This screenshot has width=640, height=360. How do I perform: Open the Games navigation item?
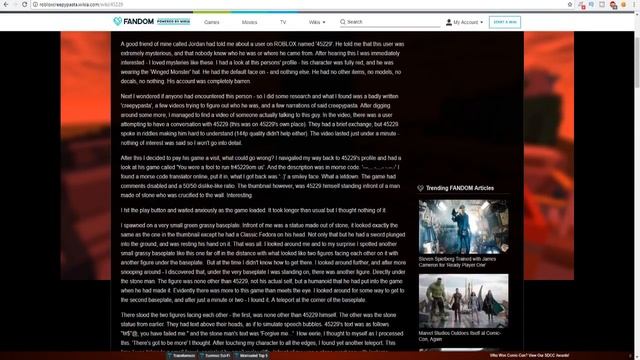point(211,22)
